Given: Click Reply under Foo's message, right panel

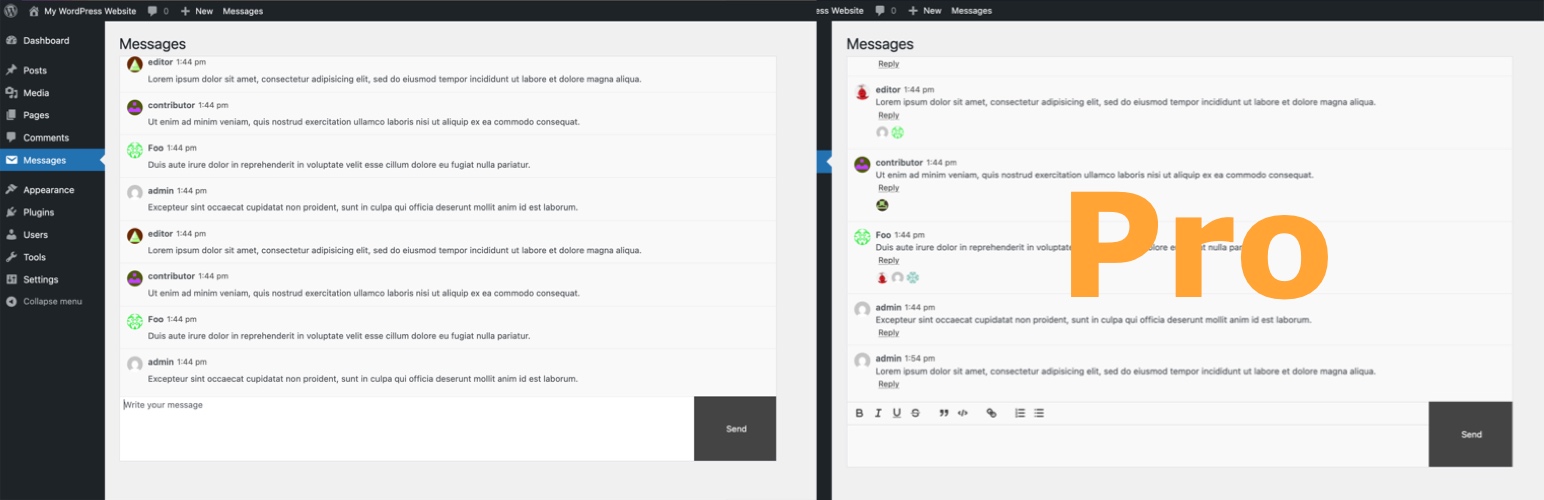Looking at the screenshot, I should point(888,260).
